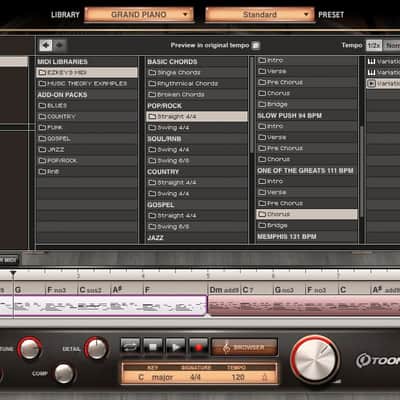Select Straight 4/4 under Pop/Rock
Screen dimensions: 400x400
click(x=197, y=116)
